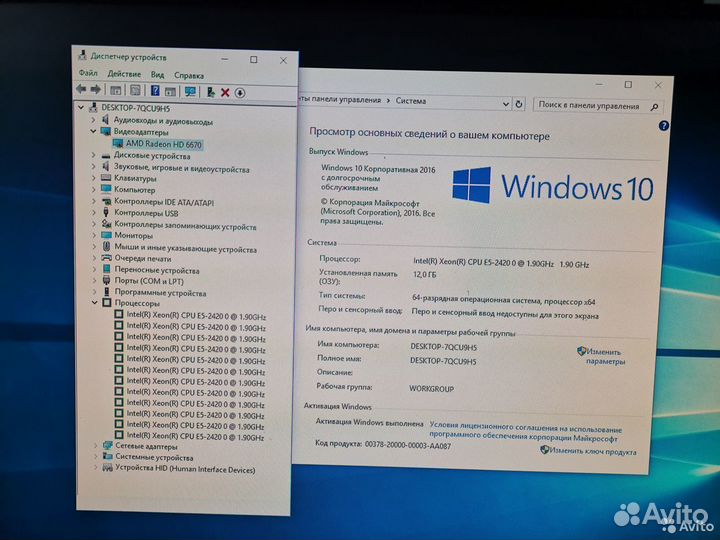Expand the Контроллеры USB category
720x540 pixels.
95,213
